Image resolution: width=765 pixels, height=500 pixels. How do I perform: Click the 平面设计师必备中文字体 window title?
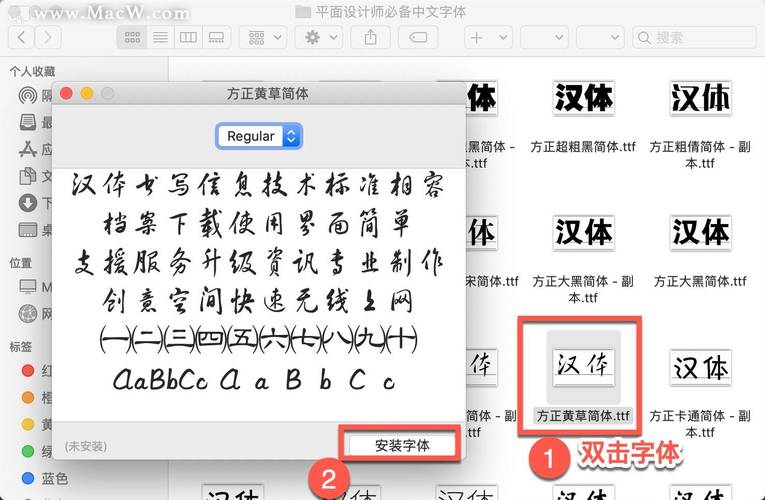click(x=390, y=11)
